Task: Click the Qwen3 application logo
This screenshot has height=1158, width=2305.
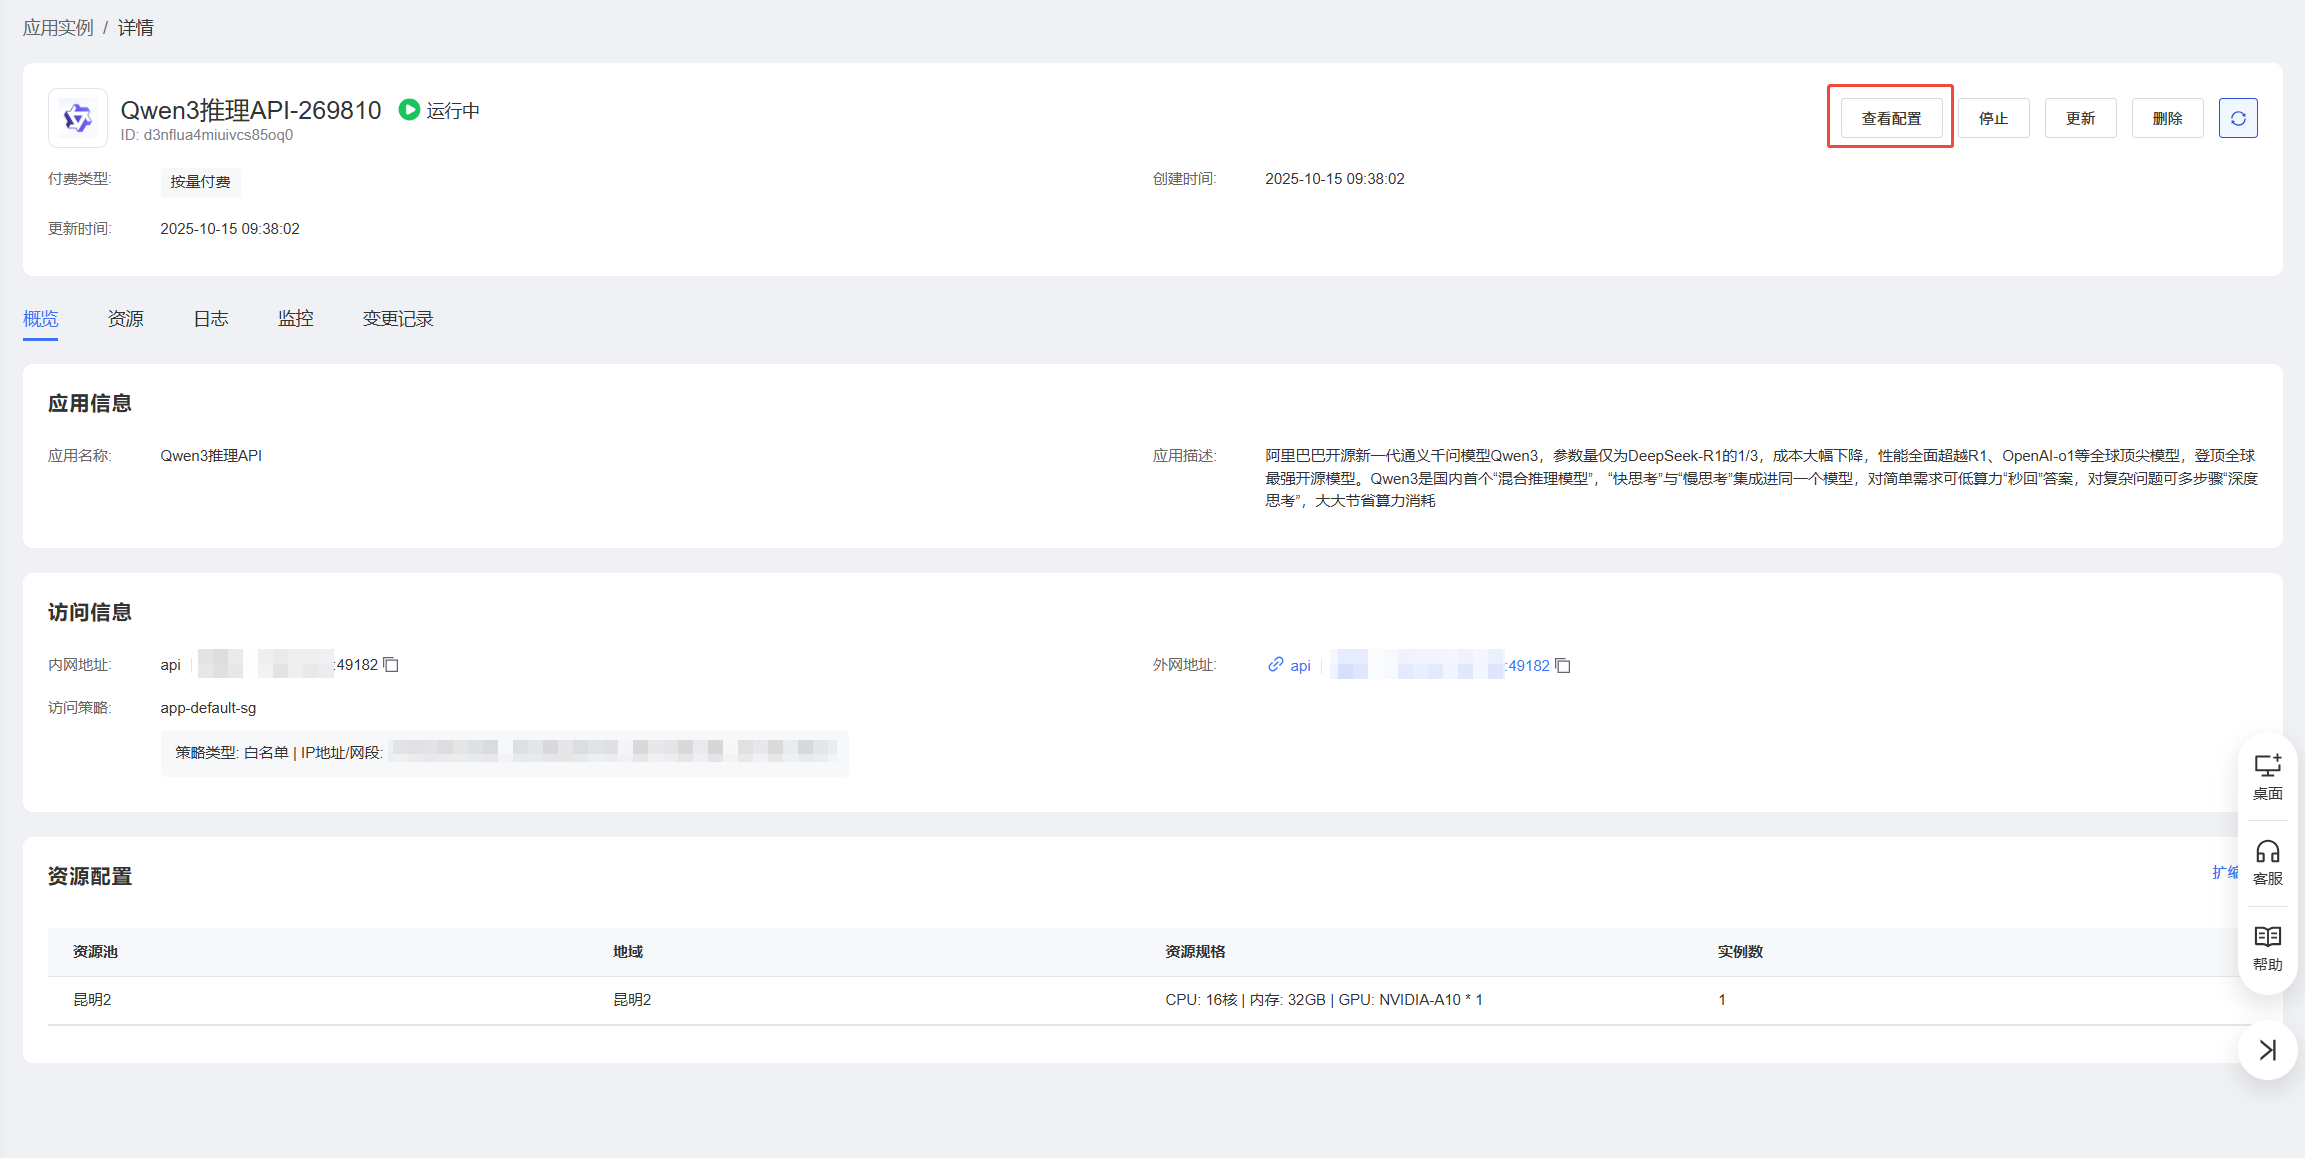Action: [x=78, y=118]
